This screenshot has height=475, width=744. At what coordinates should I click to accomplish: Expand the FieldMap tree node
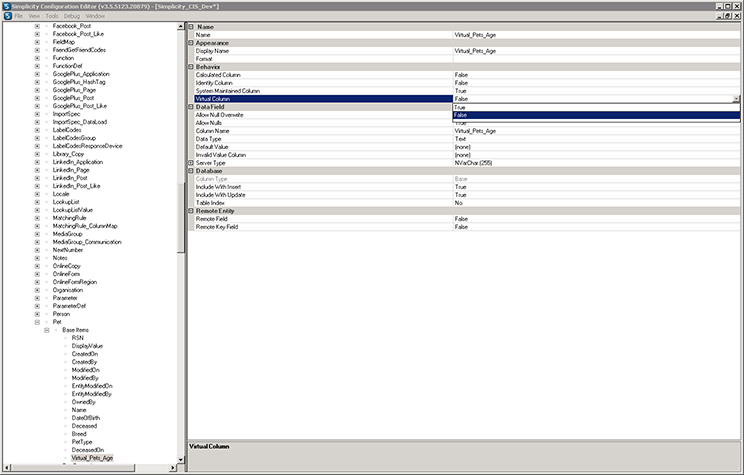pos(37,42)
